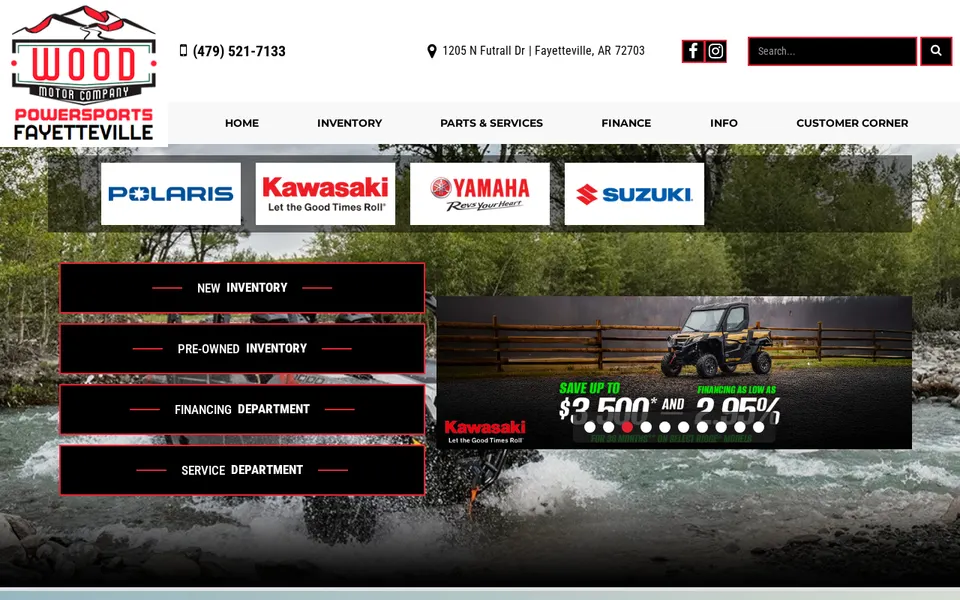Select the seventh carousel slide dot
This screenshot has height=600, width=960.
tap(702, 427)
